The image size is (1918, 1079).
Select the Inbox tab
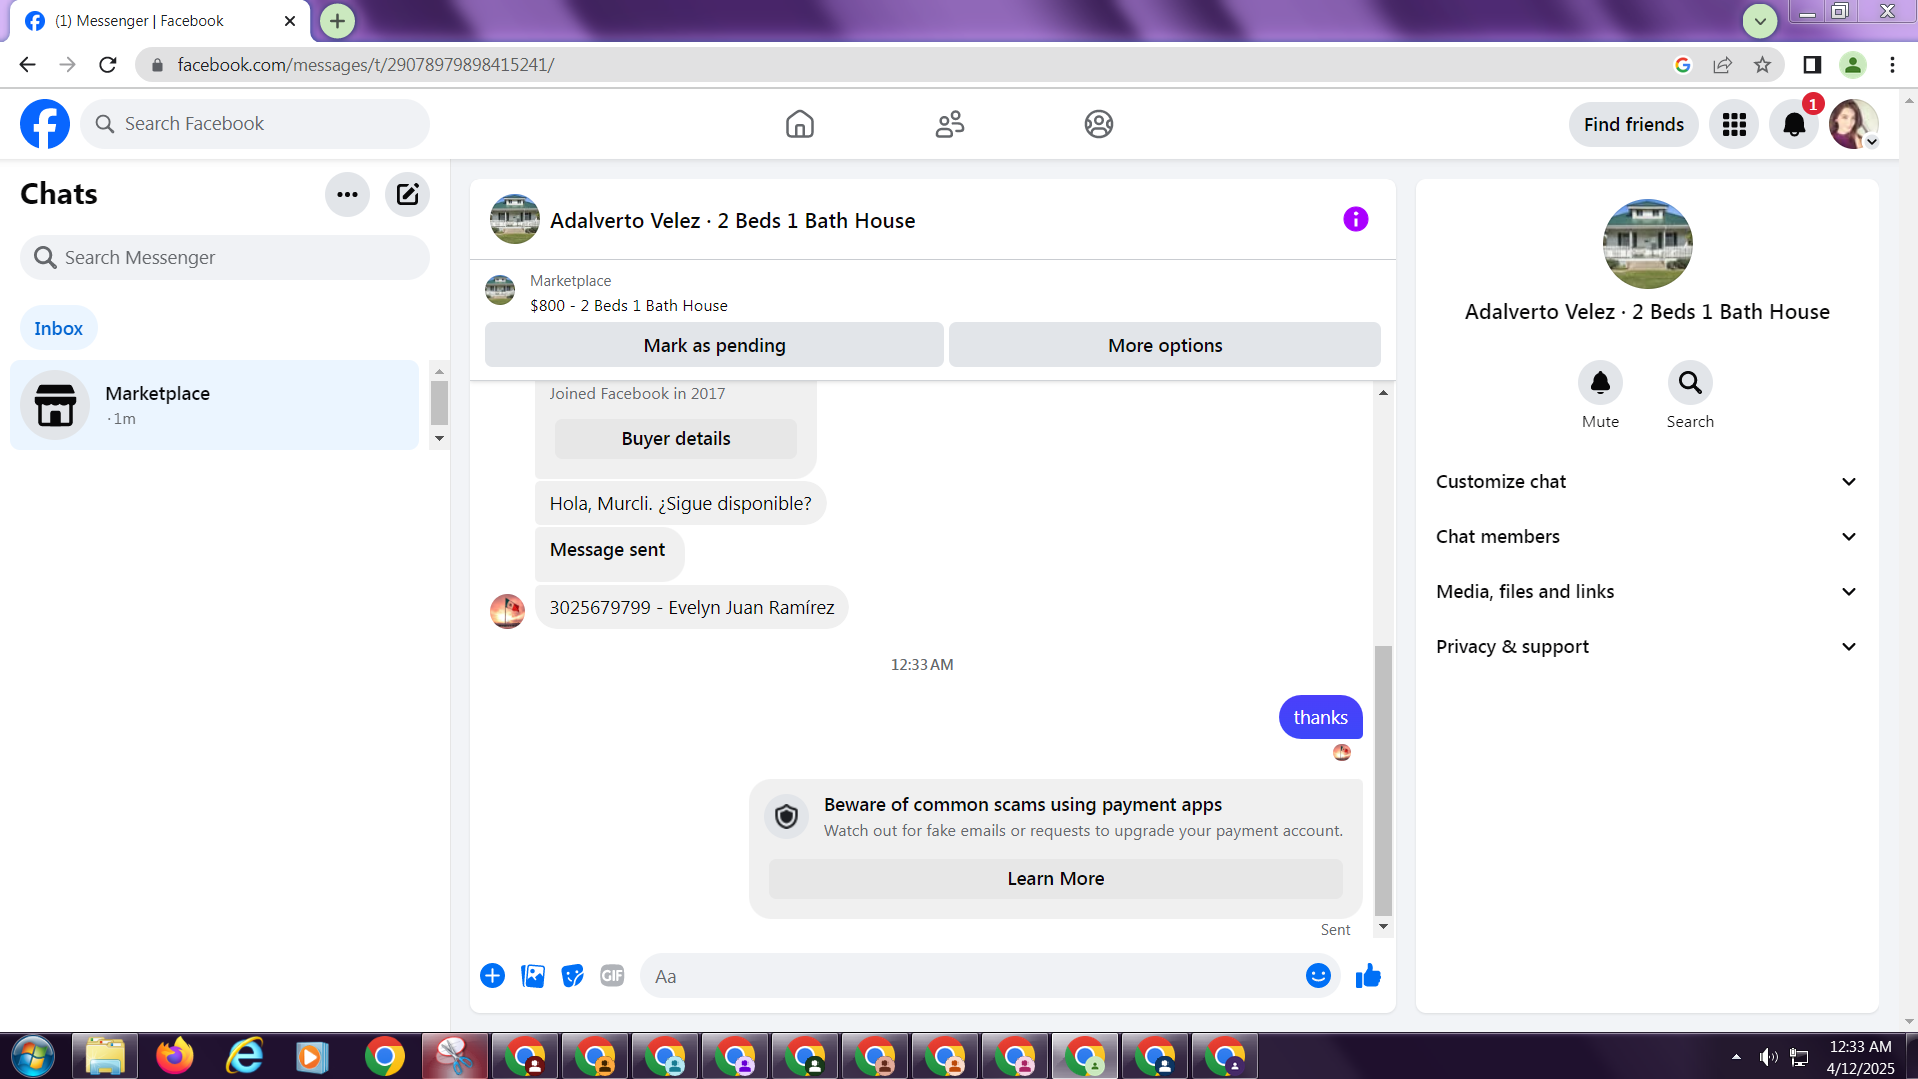pos(58,328)
